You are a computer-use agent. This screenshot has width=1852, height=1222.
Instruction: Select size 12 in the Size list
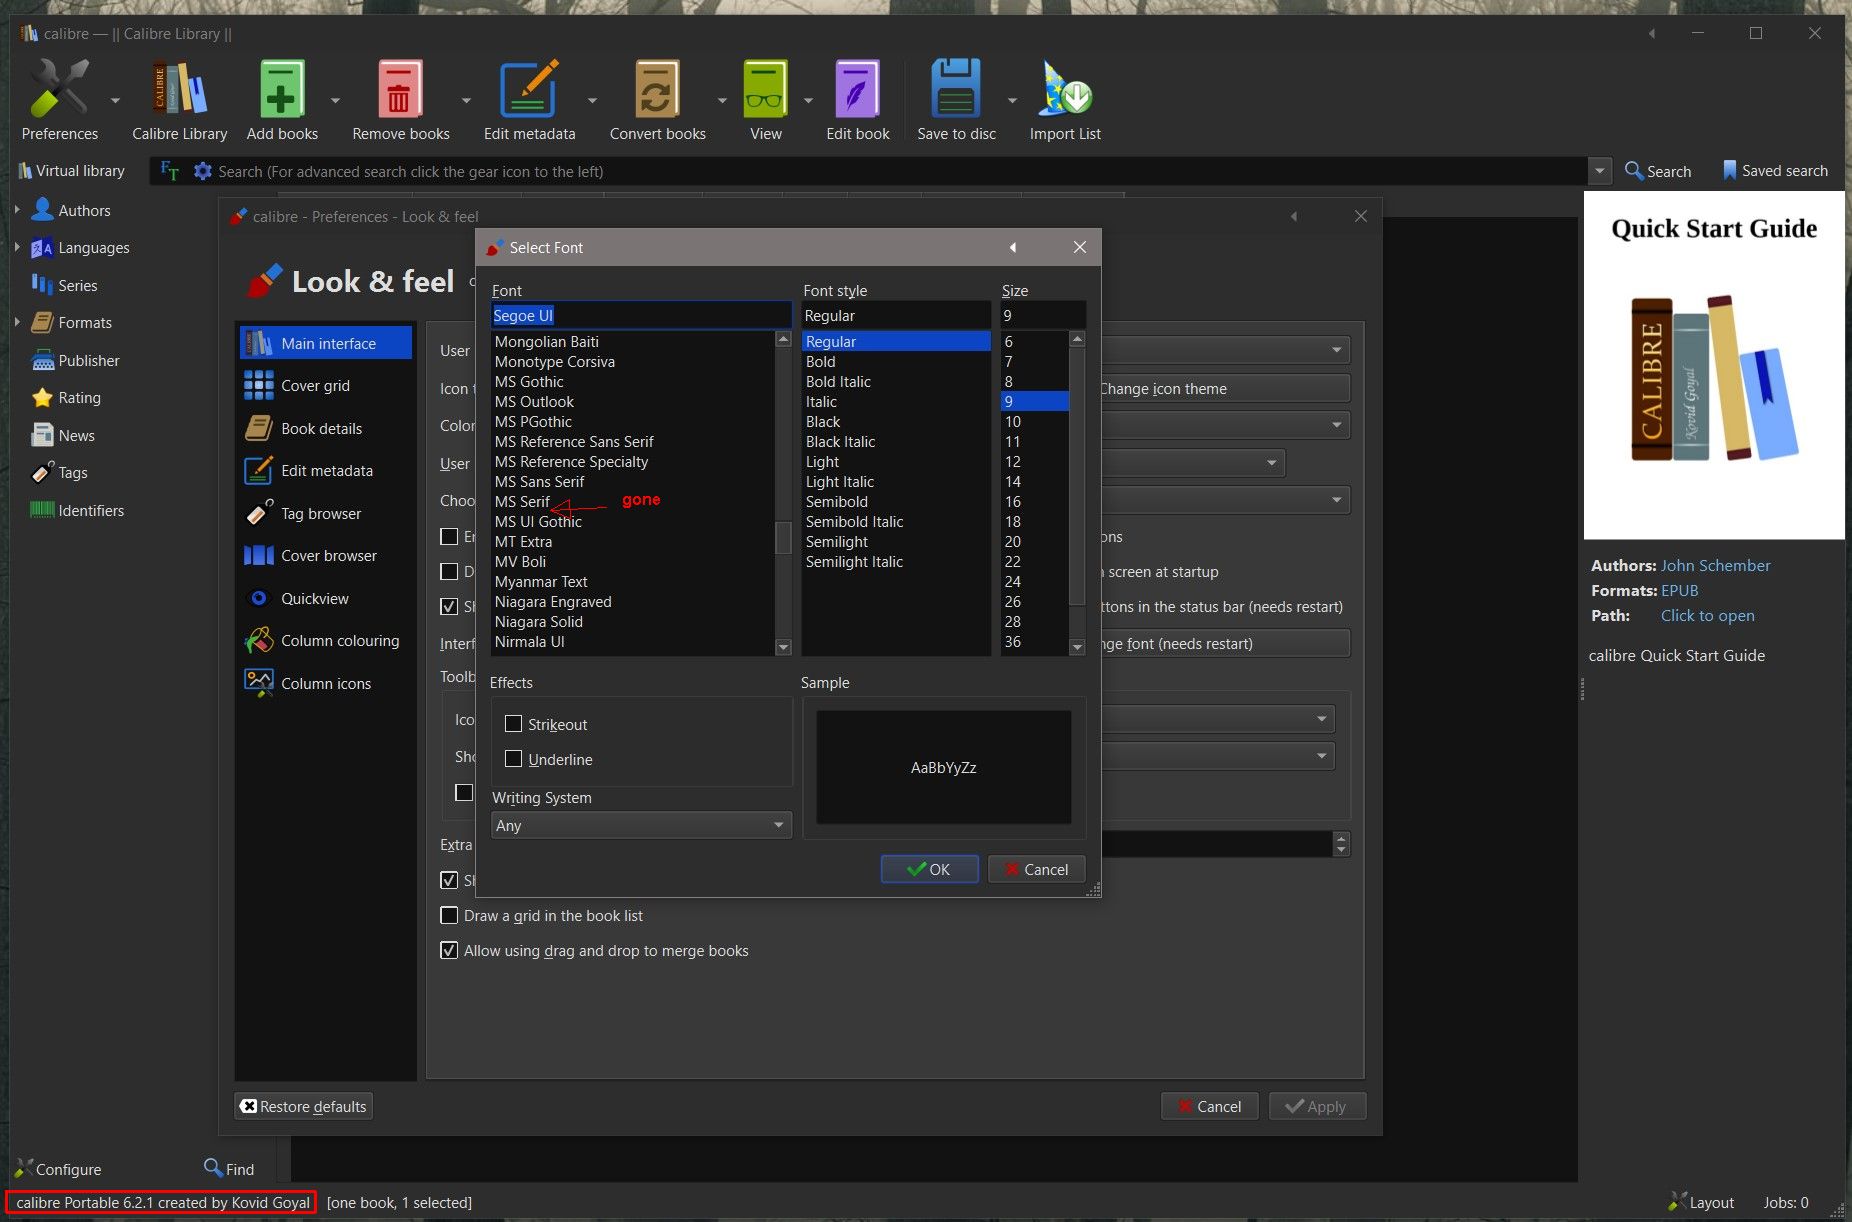1035,462
